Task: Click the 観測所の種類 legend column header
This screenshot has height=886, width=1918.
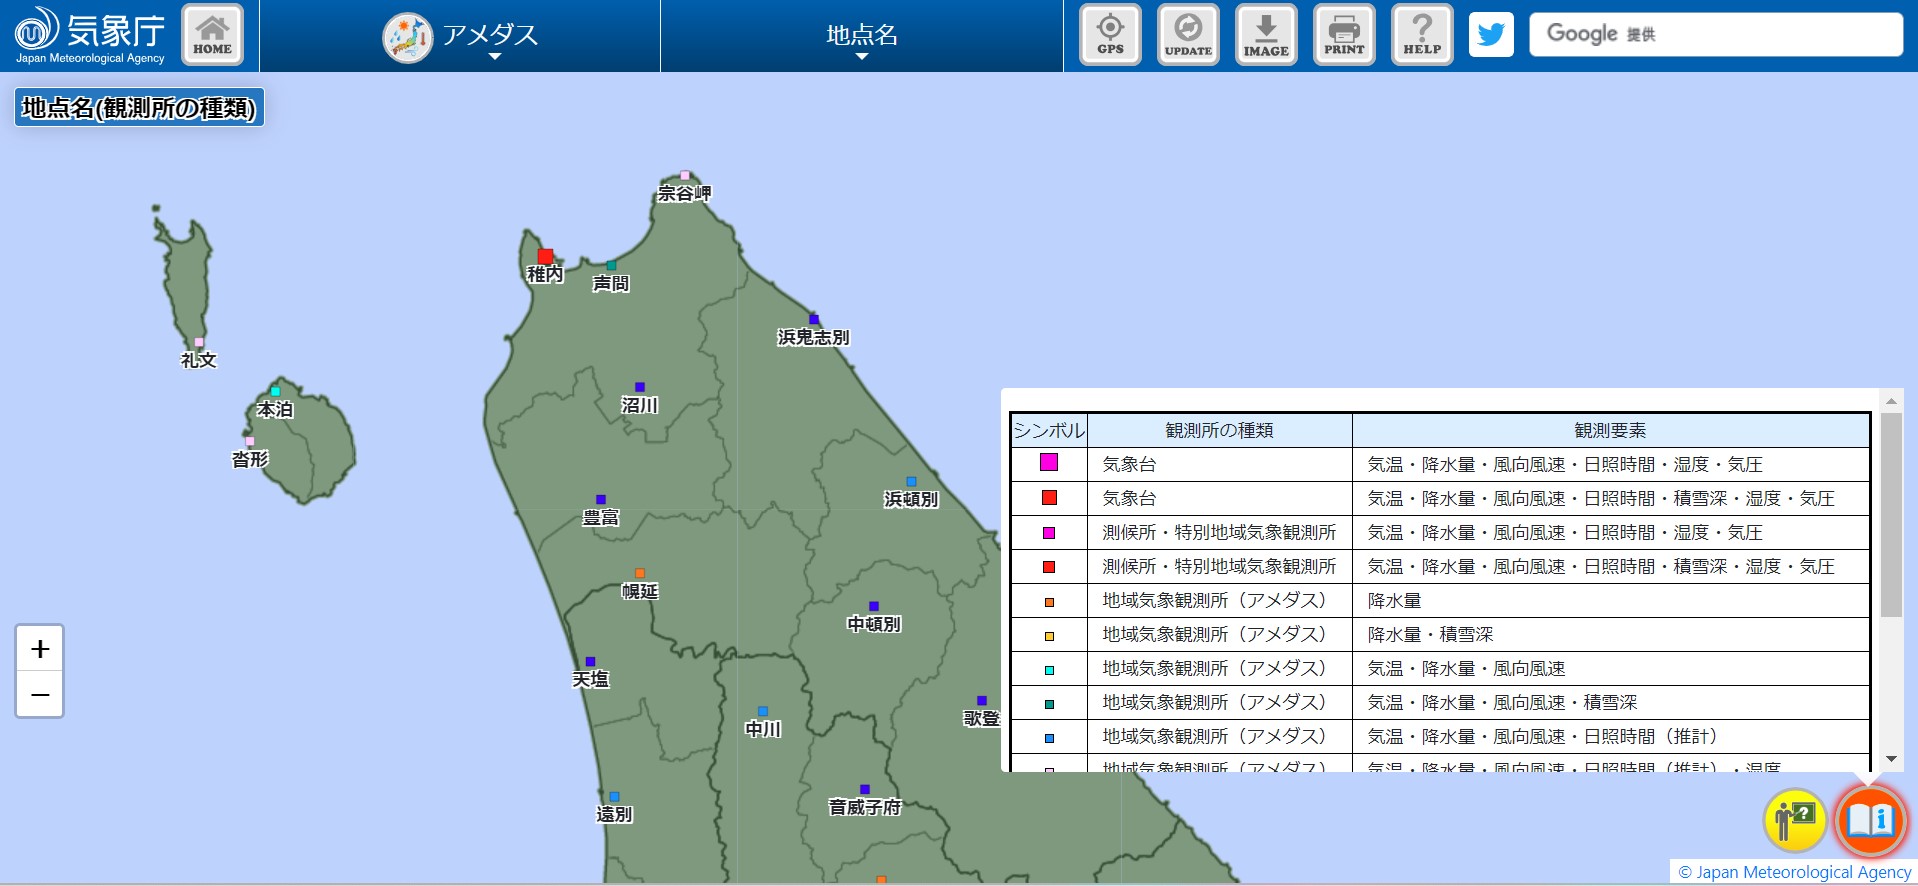Action: pyautogui.click(x=1220, y=430)
